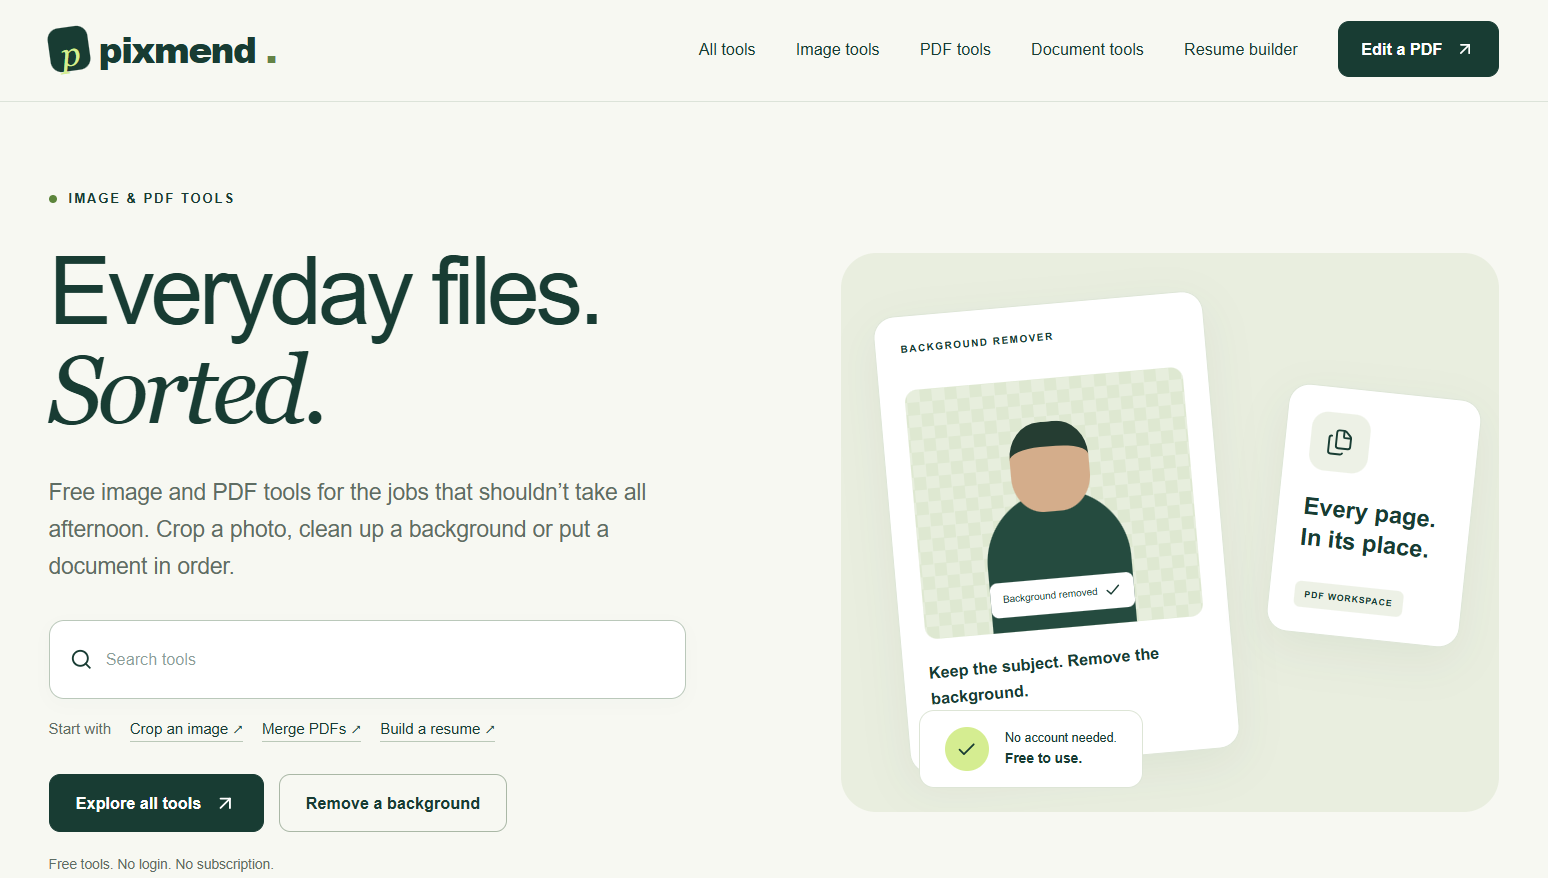The image size is (1548, 878).
Task: Open Document tools in the header
Action: coord(1087,49)
